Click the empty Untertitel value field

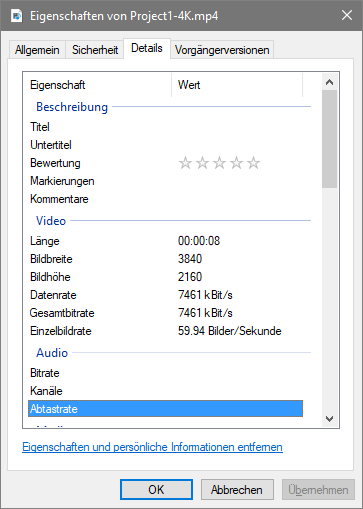[237, 145]
